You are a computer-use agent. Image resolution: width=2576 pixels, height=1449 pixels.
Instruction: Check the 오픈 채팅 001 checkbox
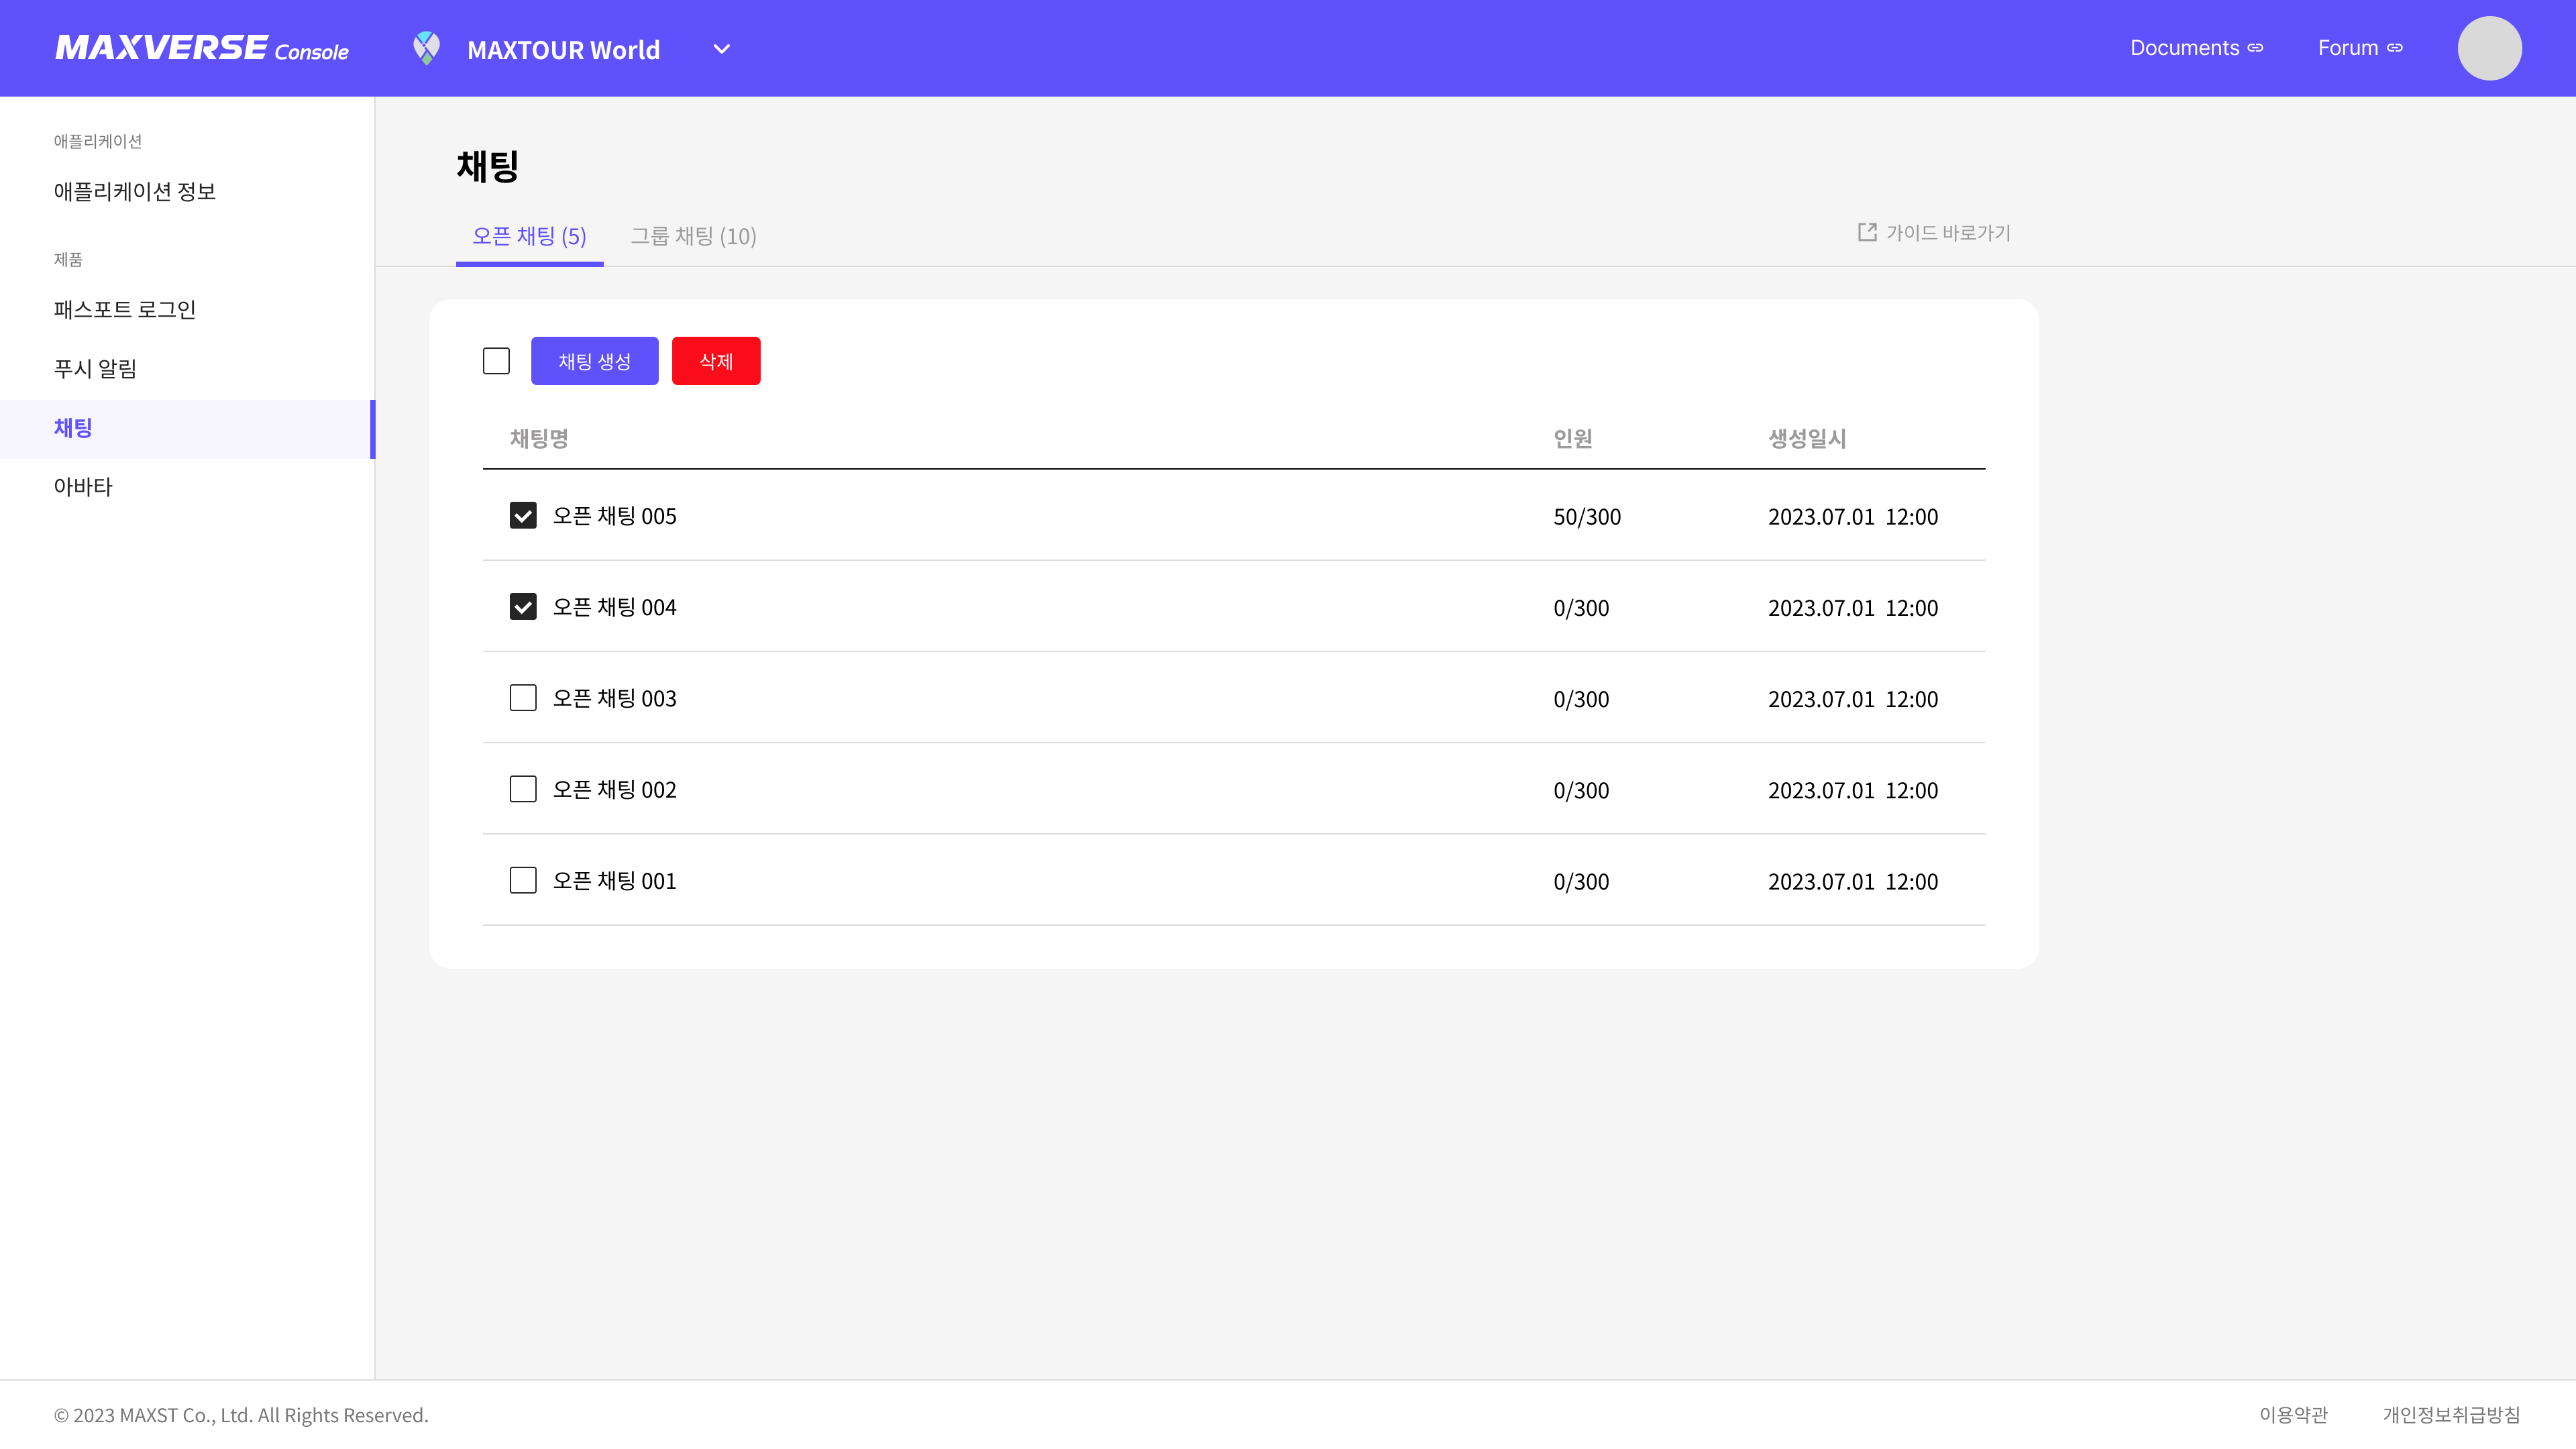pos(523,880)
